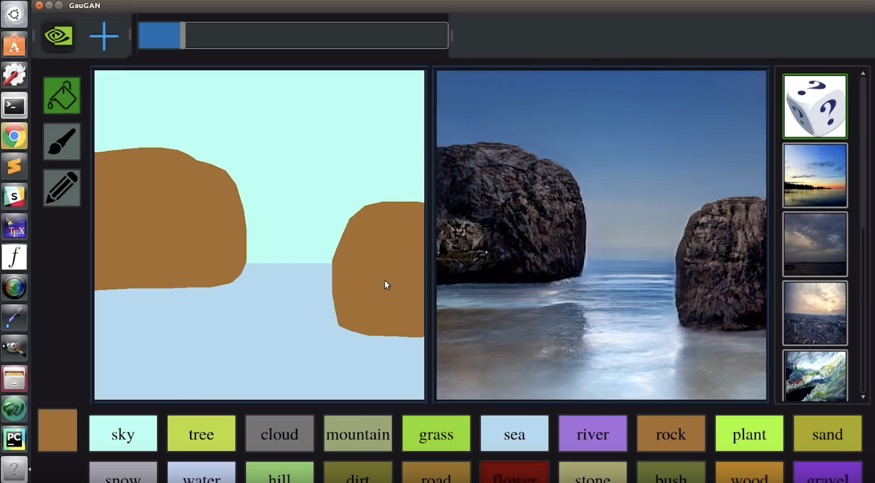Select the sky label swatch
Viewport: 875px width, 483px height.
(123, 433)
